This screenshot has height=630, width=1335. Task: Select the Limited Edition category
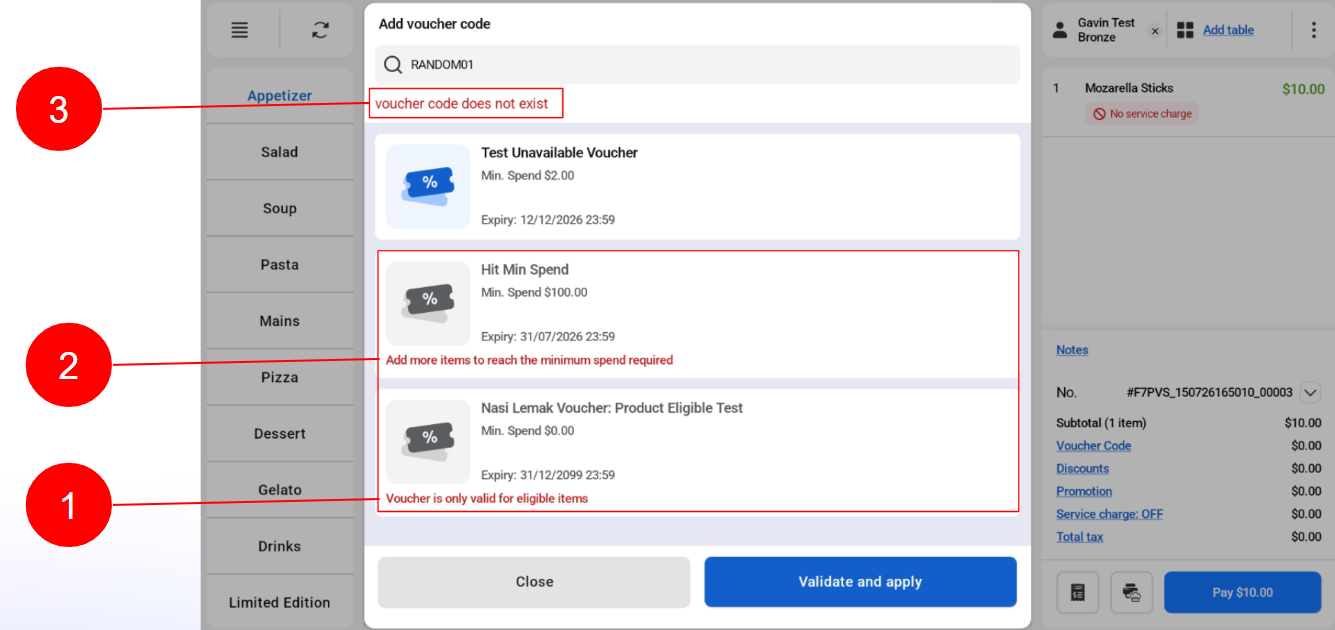coord(280,602)
